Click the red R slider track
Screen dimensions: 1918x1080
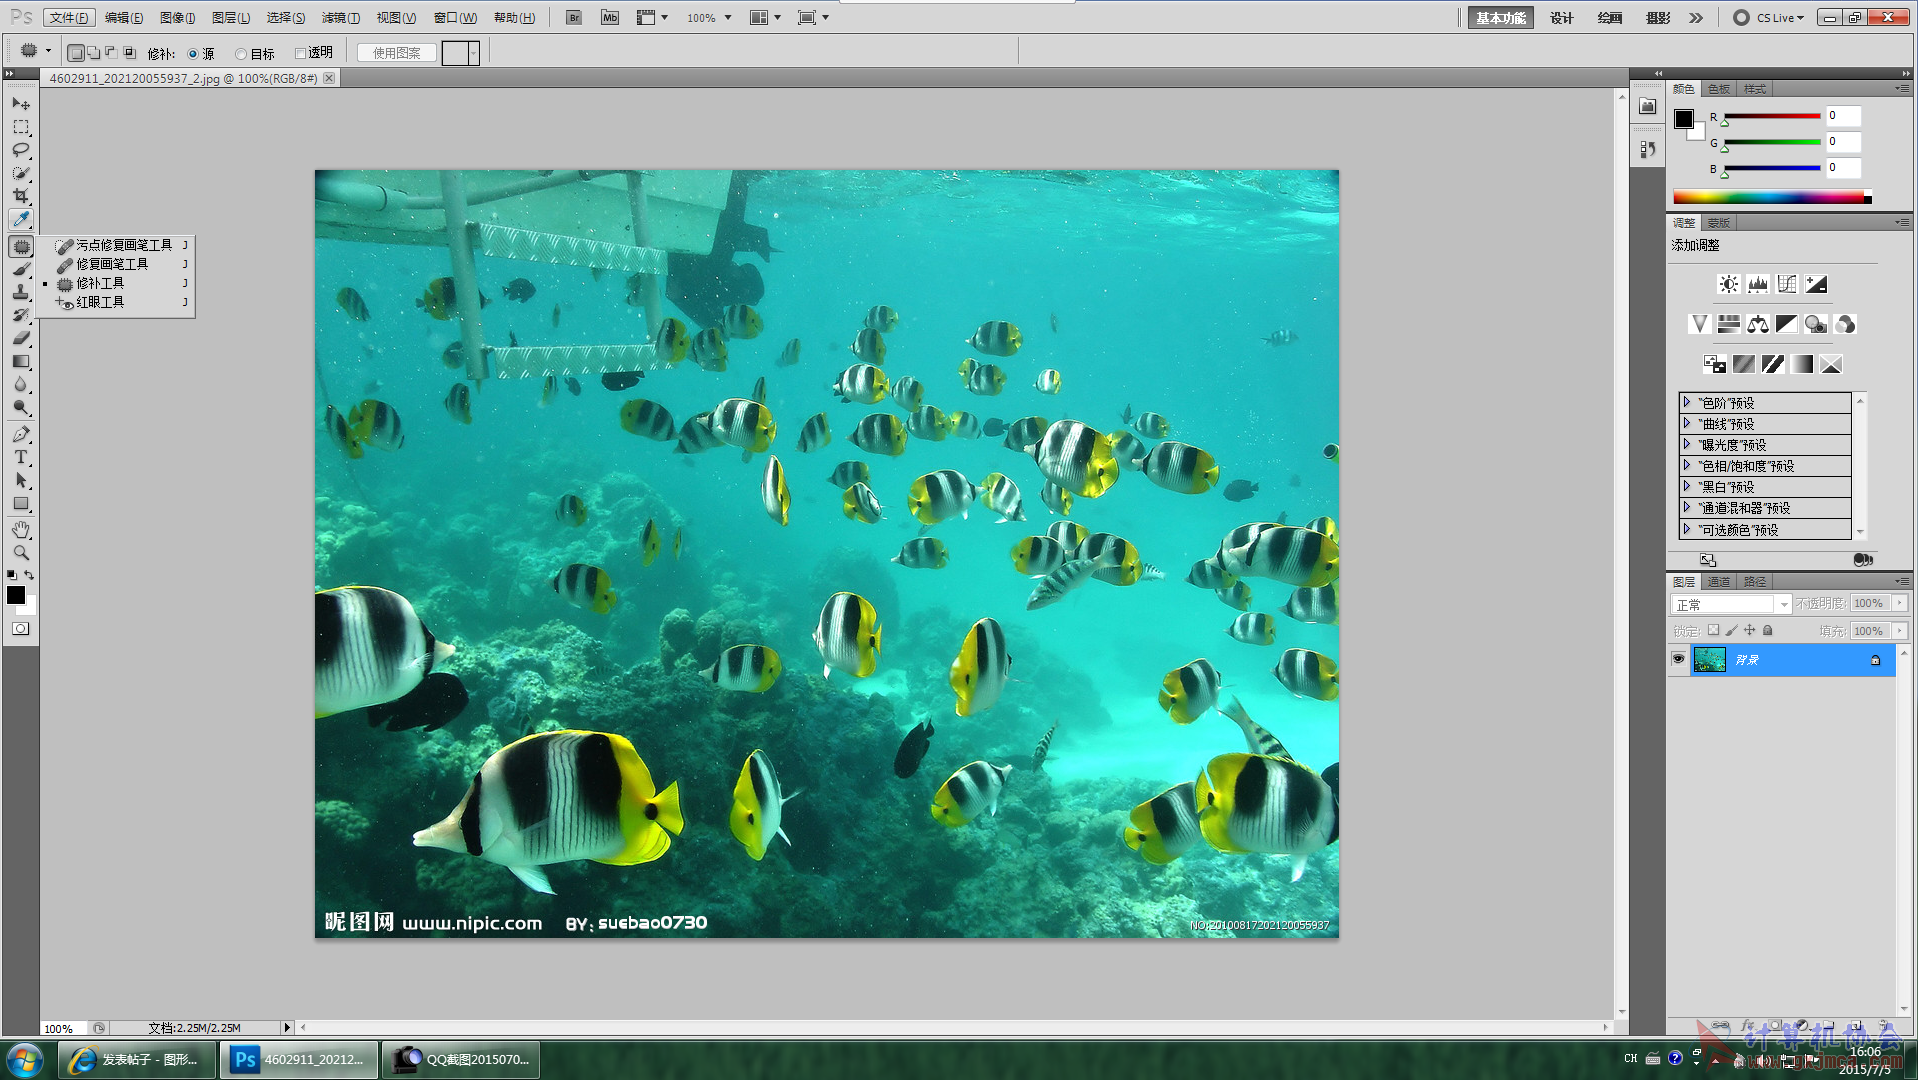[1772, 116]
